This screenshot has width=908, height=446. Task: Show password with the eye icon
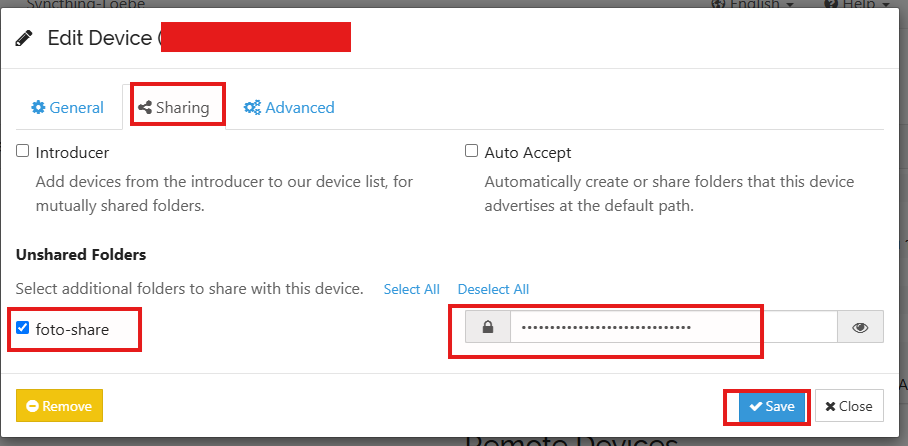(x=860, y=327)
